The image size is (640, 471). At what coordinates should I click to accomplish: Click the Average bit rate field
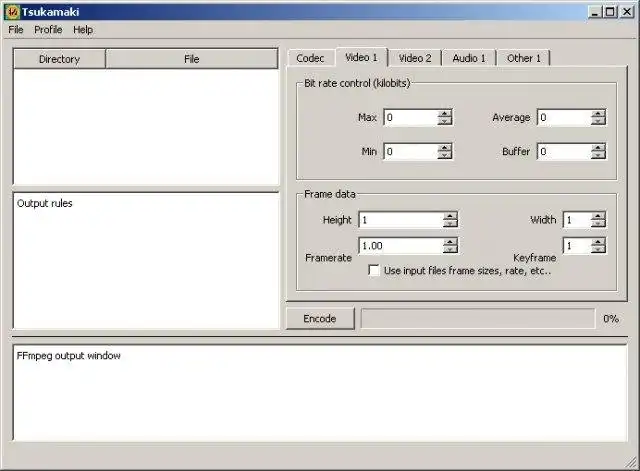564,118
